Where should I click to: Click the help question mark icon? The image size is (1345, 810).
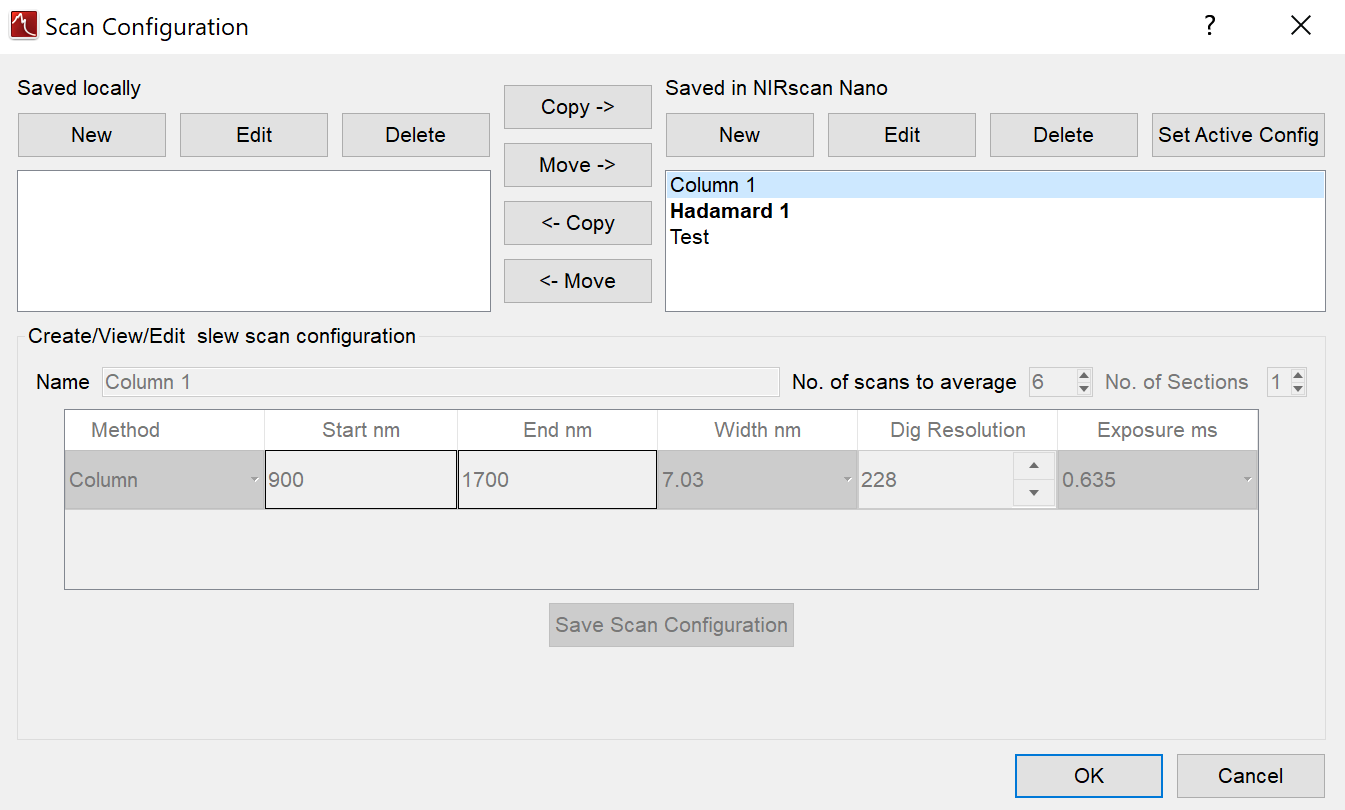(x=1209, y=26)
